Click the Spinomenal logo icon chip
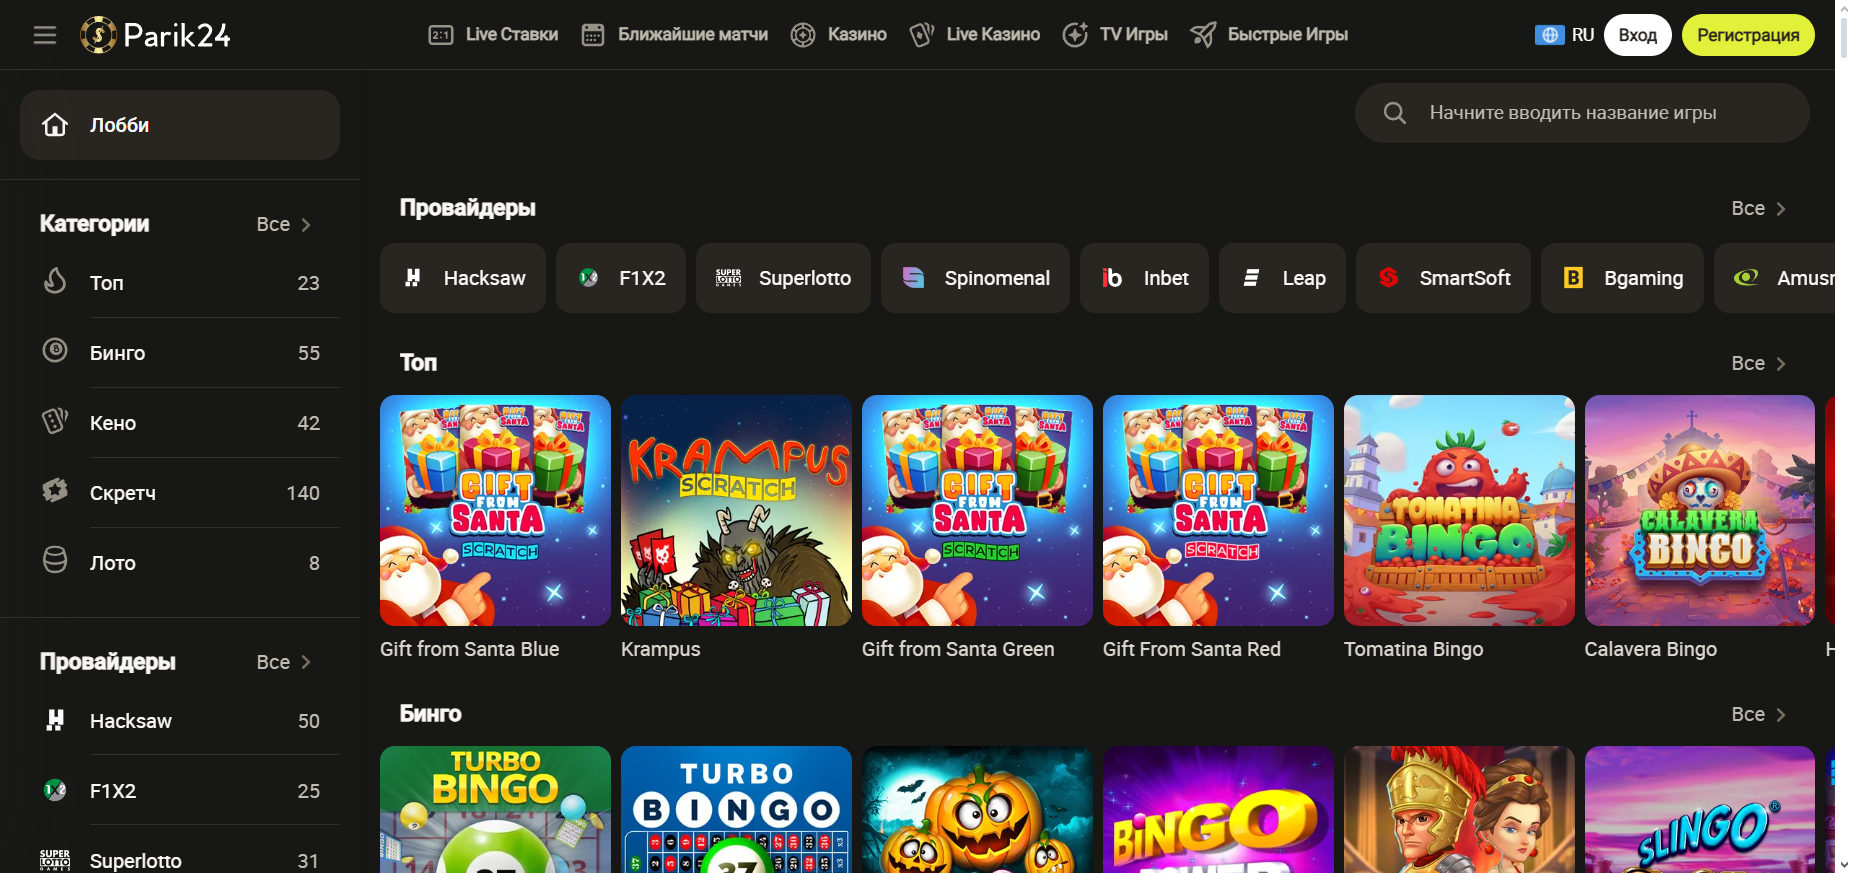 (x=913, y=278)
